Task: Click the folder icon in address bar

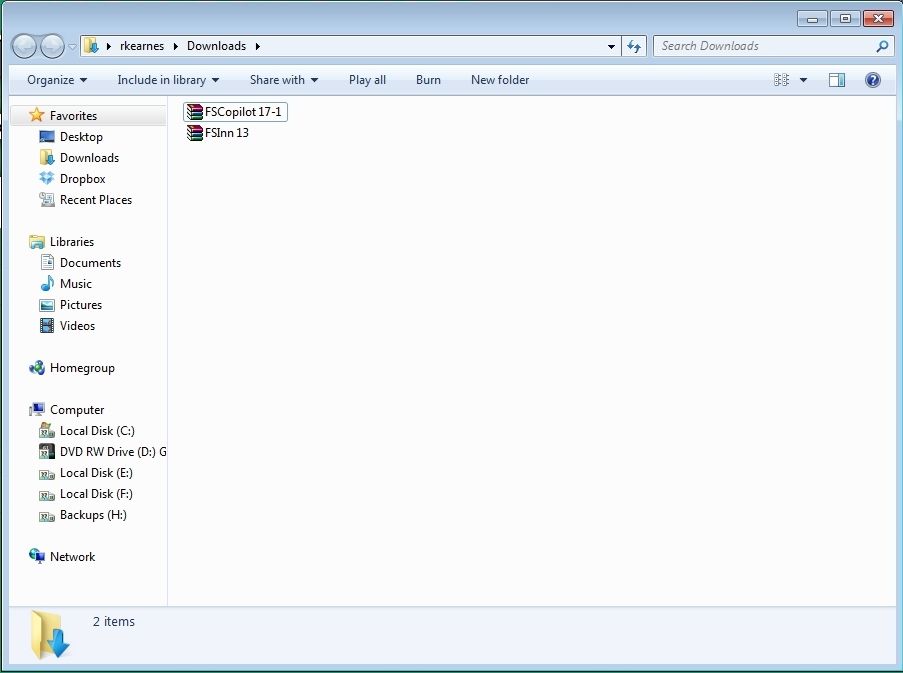Action: click(x=91, y=45)
